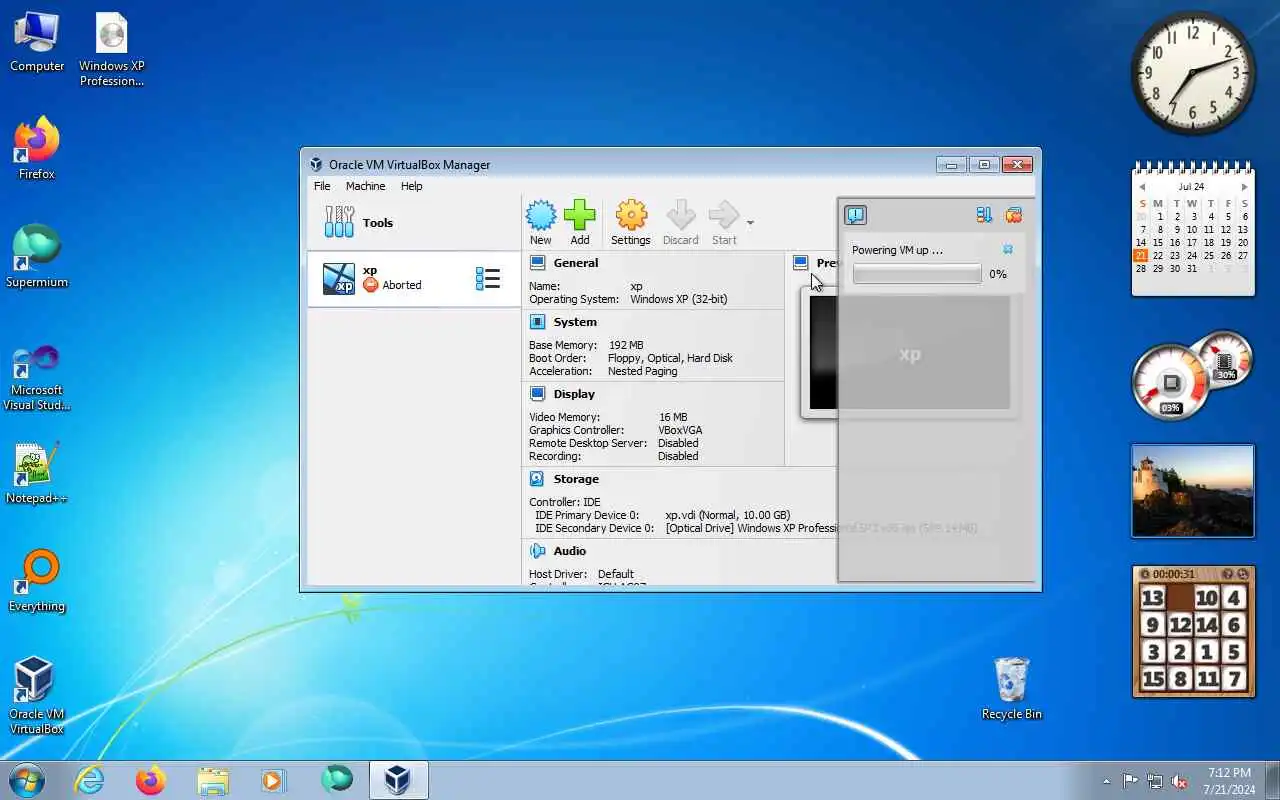Open the Help menu
The height and width of the screenshot is (800, 1280).
[x=411, y=186]
